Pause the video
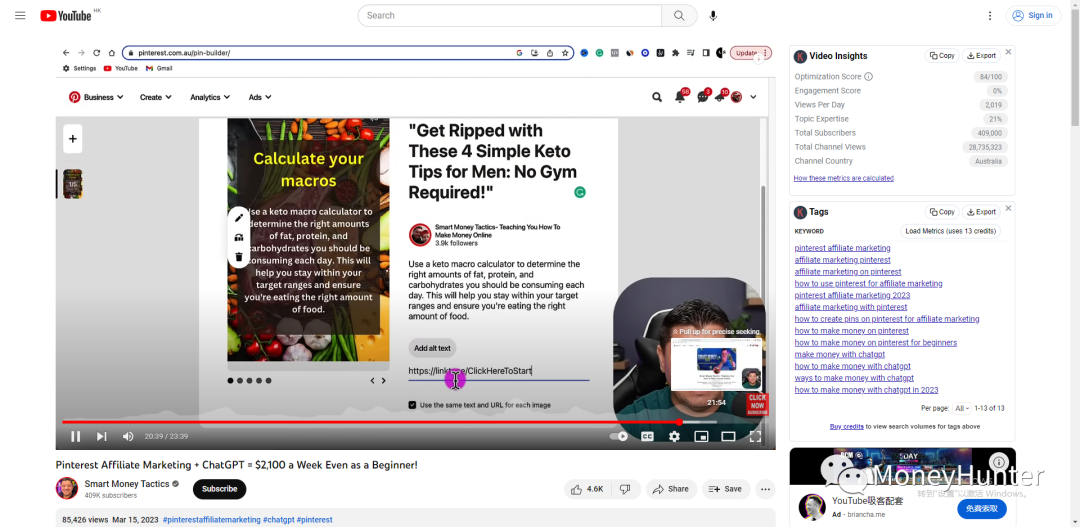The width and height of the screenshot is (1080, 527). [76, 436]
